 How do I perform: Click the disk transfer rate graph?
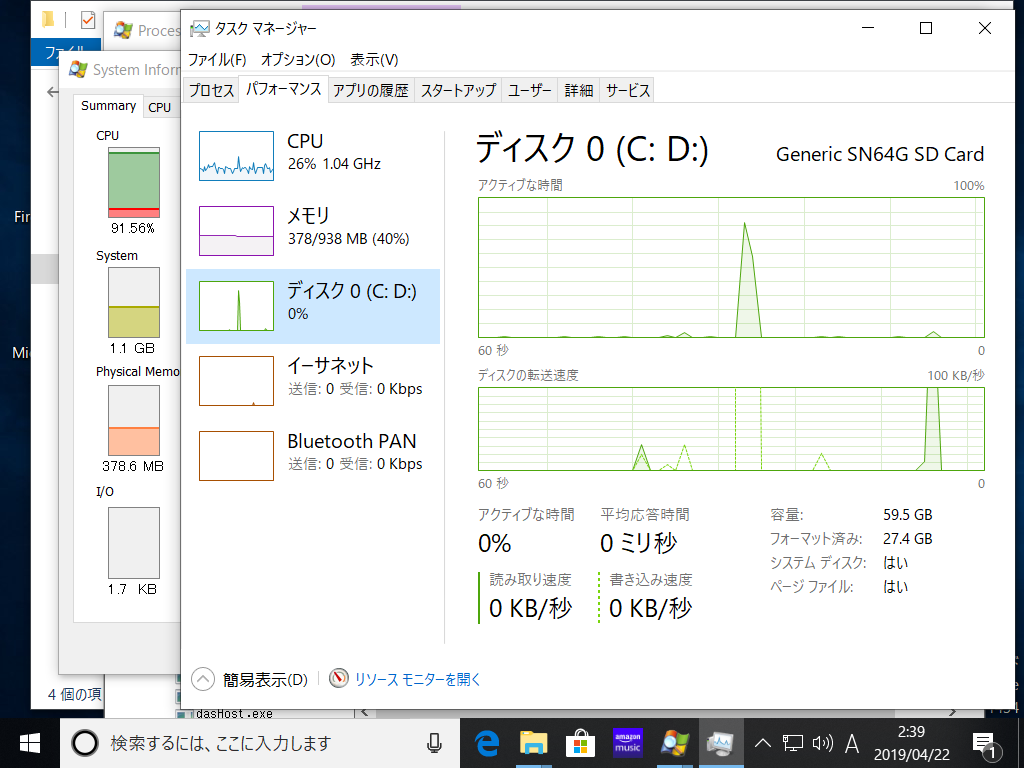pyautogui.click(x=731, y=429)
